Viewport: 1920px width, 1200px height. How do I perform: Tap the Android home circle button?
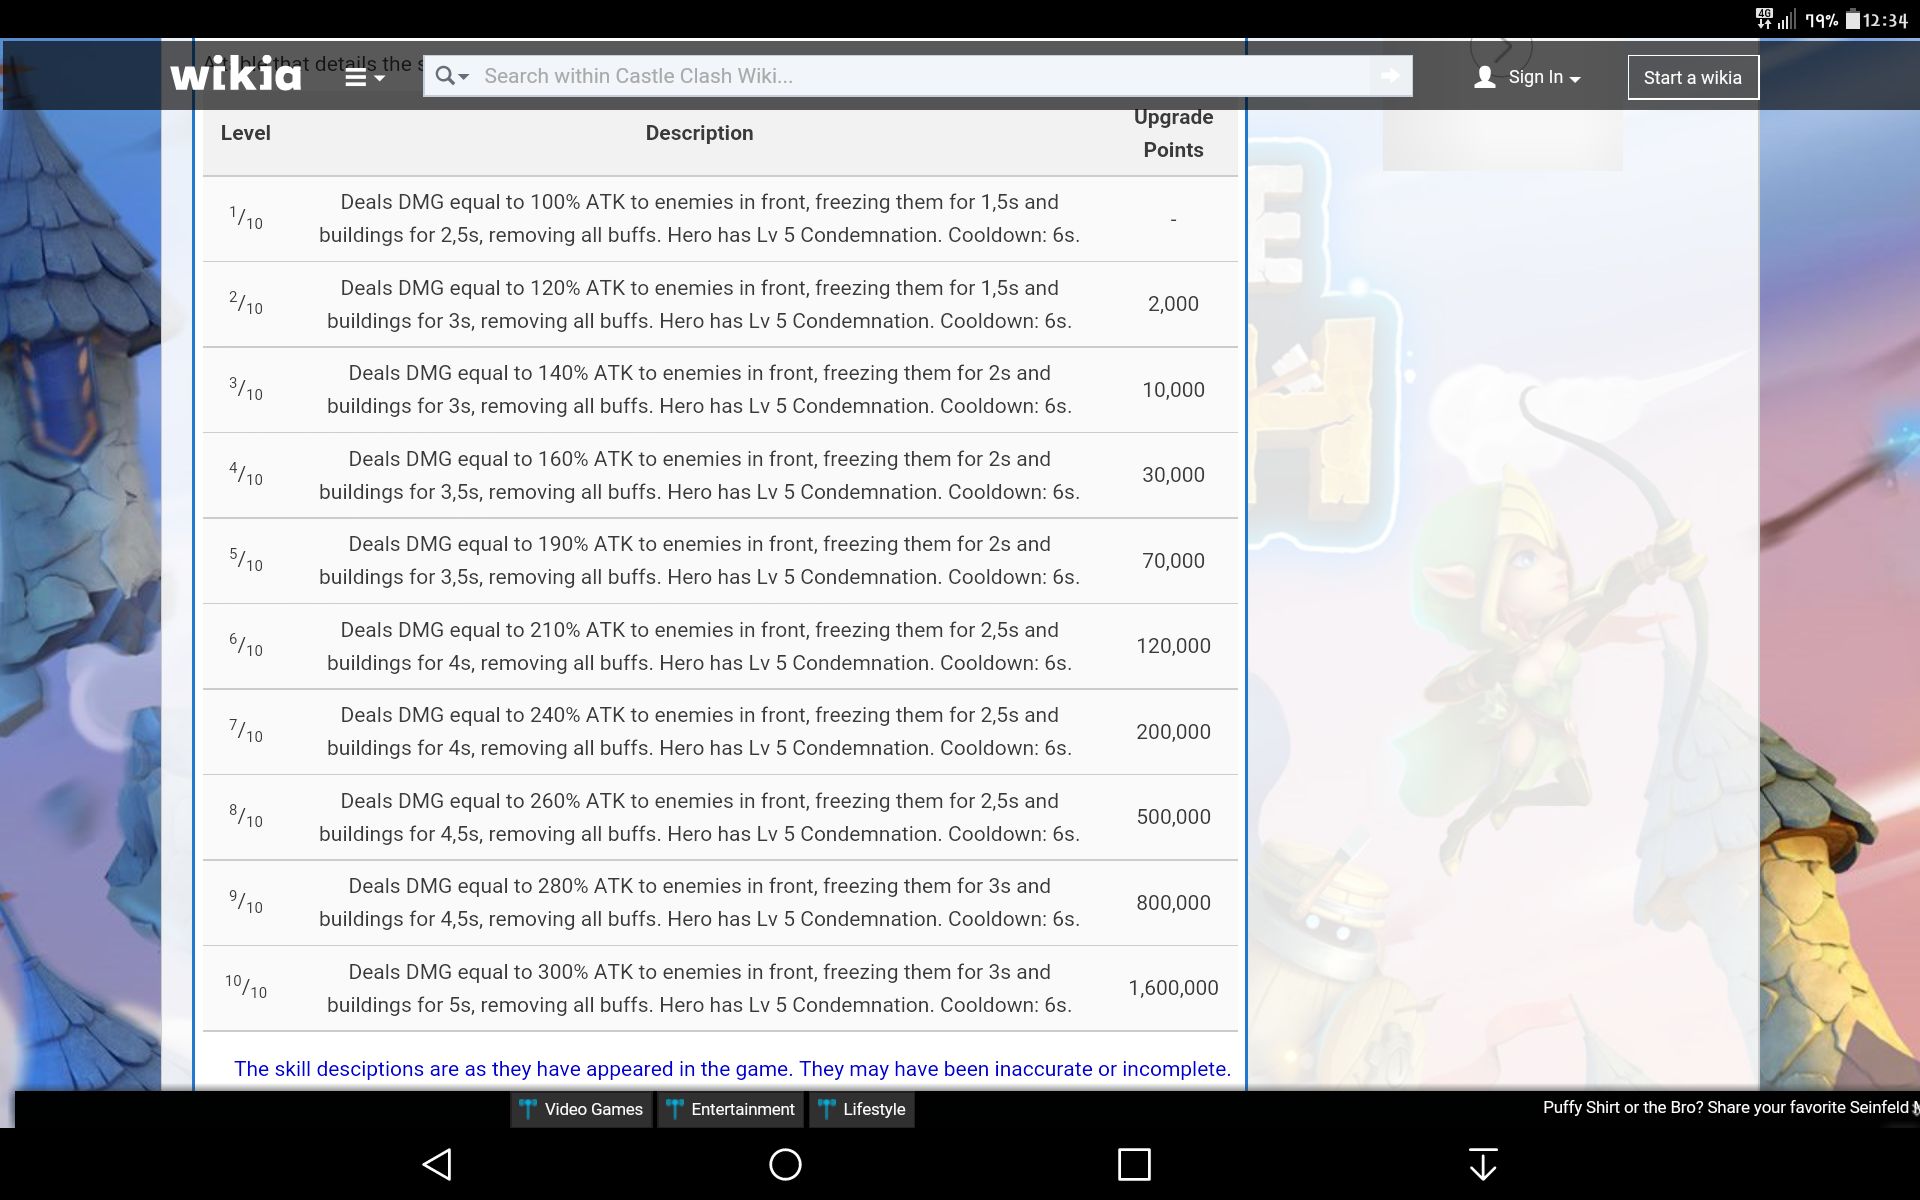tap(785, 1164)
